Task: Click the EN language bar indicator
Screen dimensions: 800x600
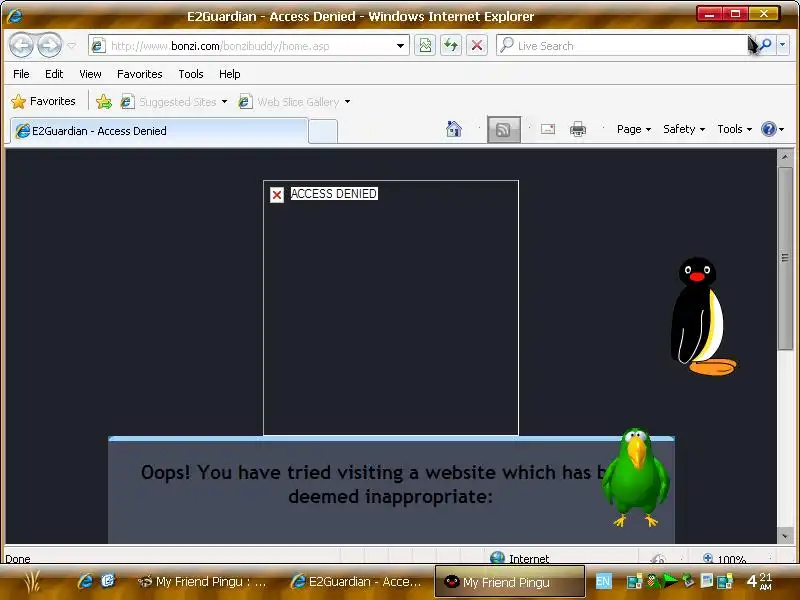Action: pyautogui.click(x=603, y=581)
